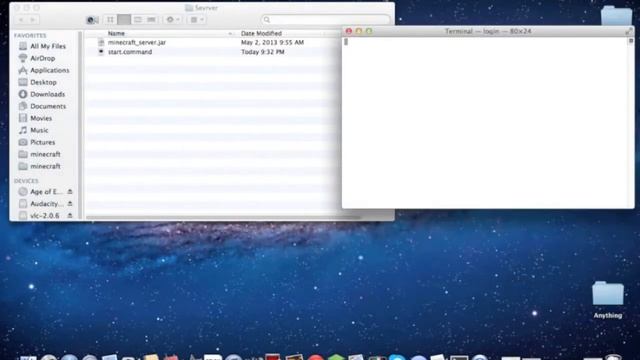Viewport: 640px width, 360px height.
Task: Switch Finder to list view
Action: coord(124,20)
